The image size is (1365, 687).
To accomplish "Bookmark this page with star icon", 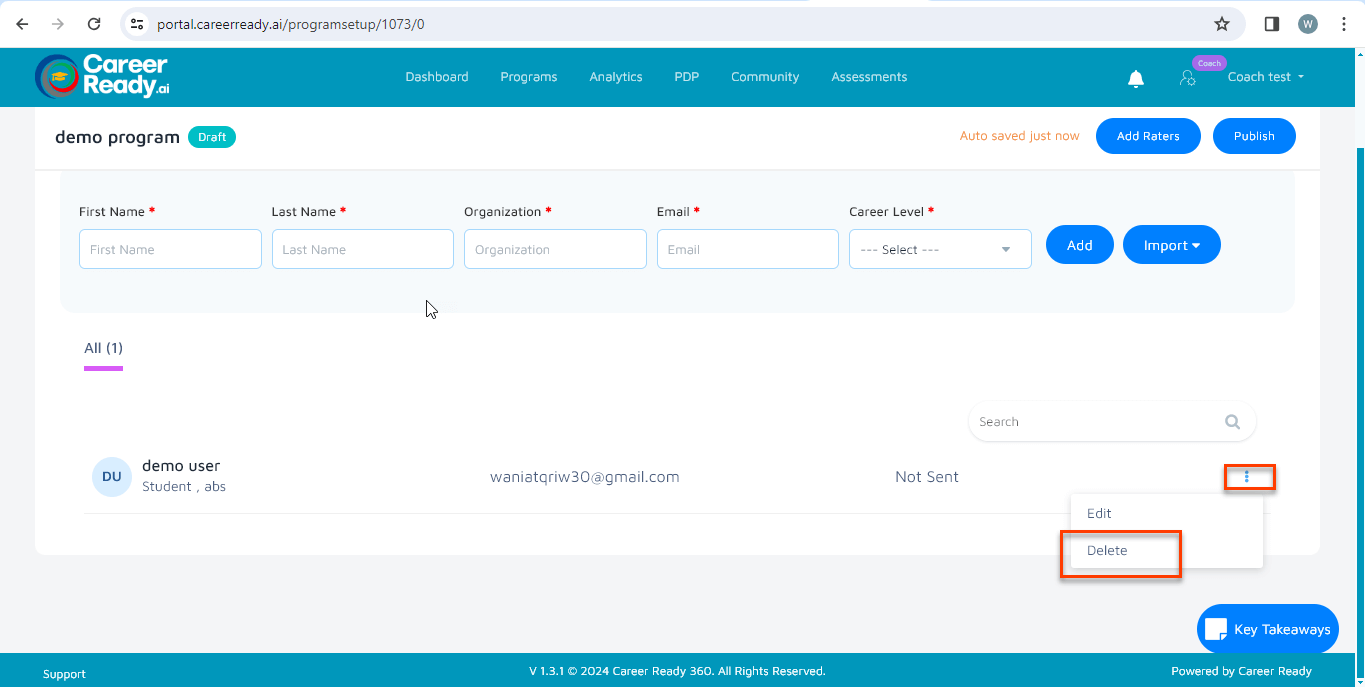I will (1221, 24).
